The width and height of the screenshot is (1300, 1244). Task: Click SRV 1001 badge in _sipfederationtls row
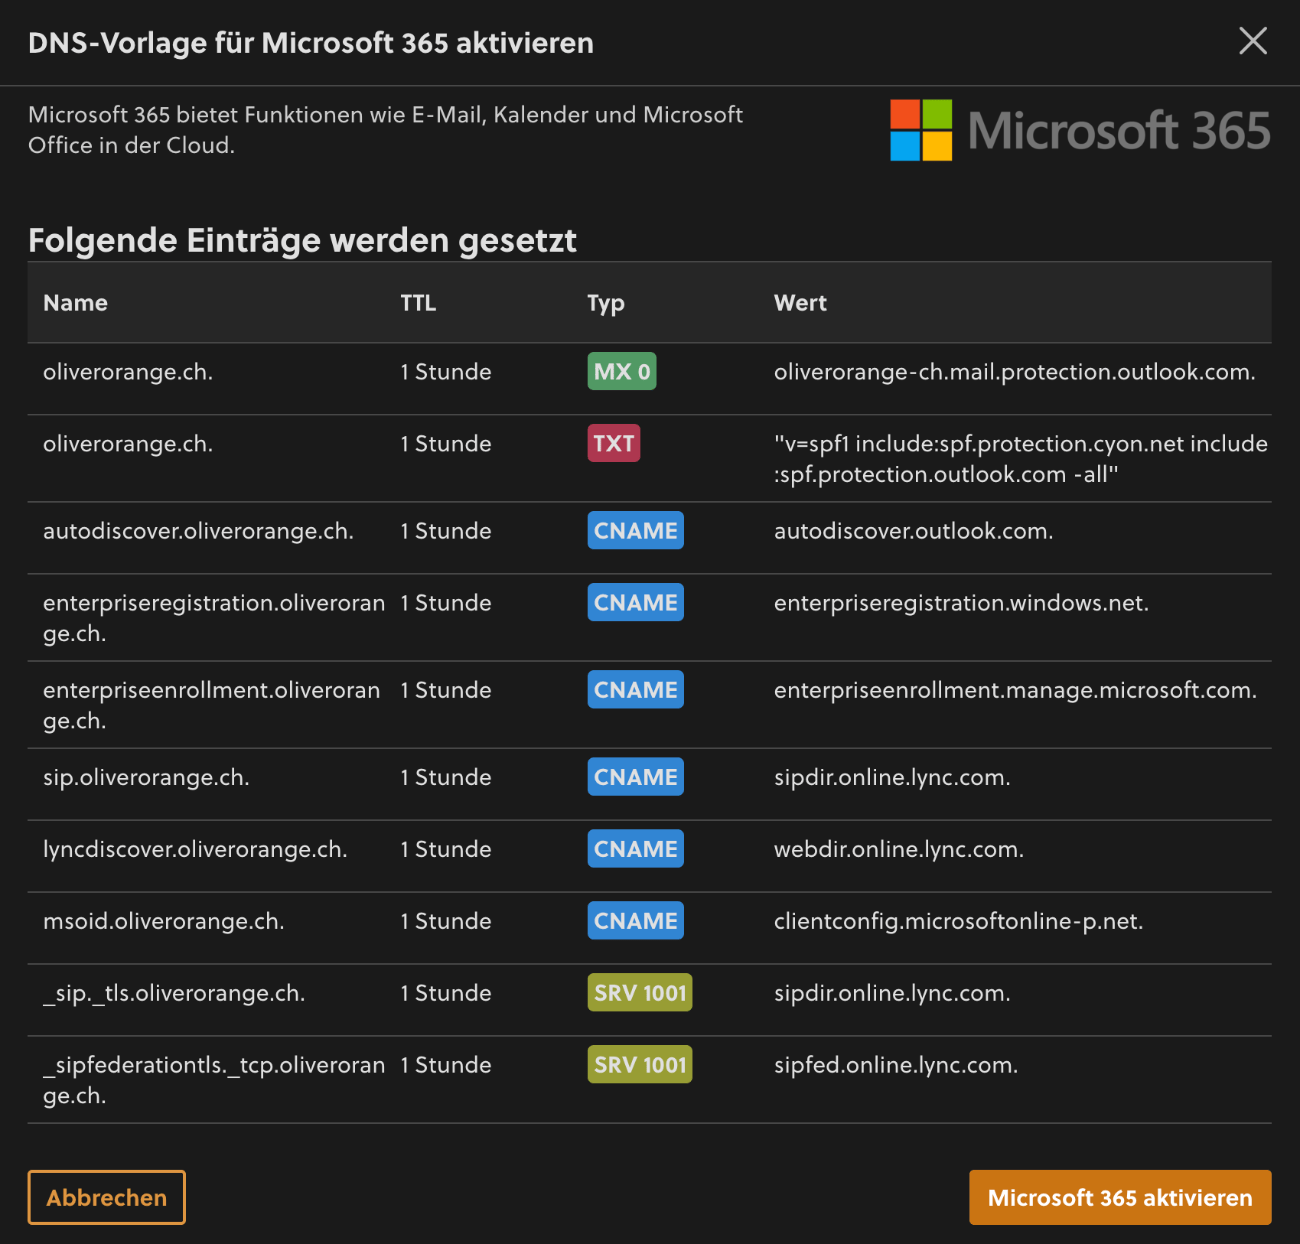click(640, 1065)
